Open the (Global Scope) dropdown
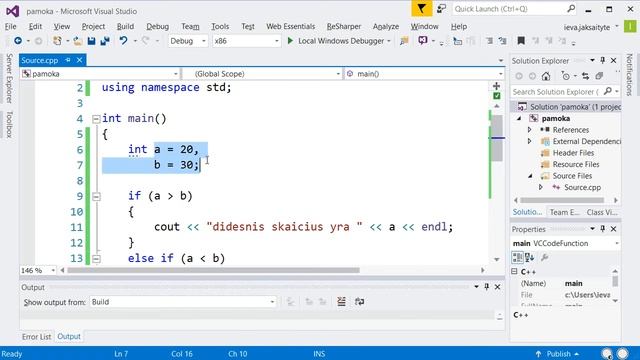Viewport: 640px width, 360px height. coord(262,74)
